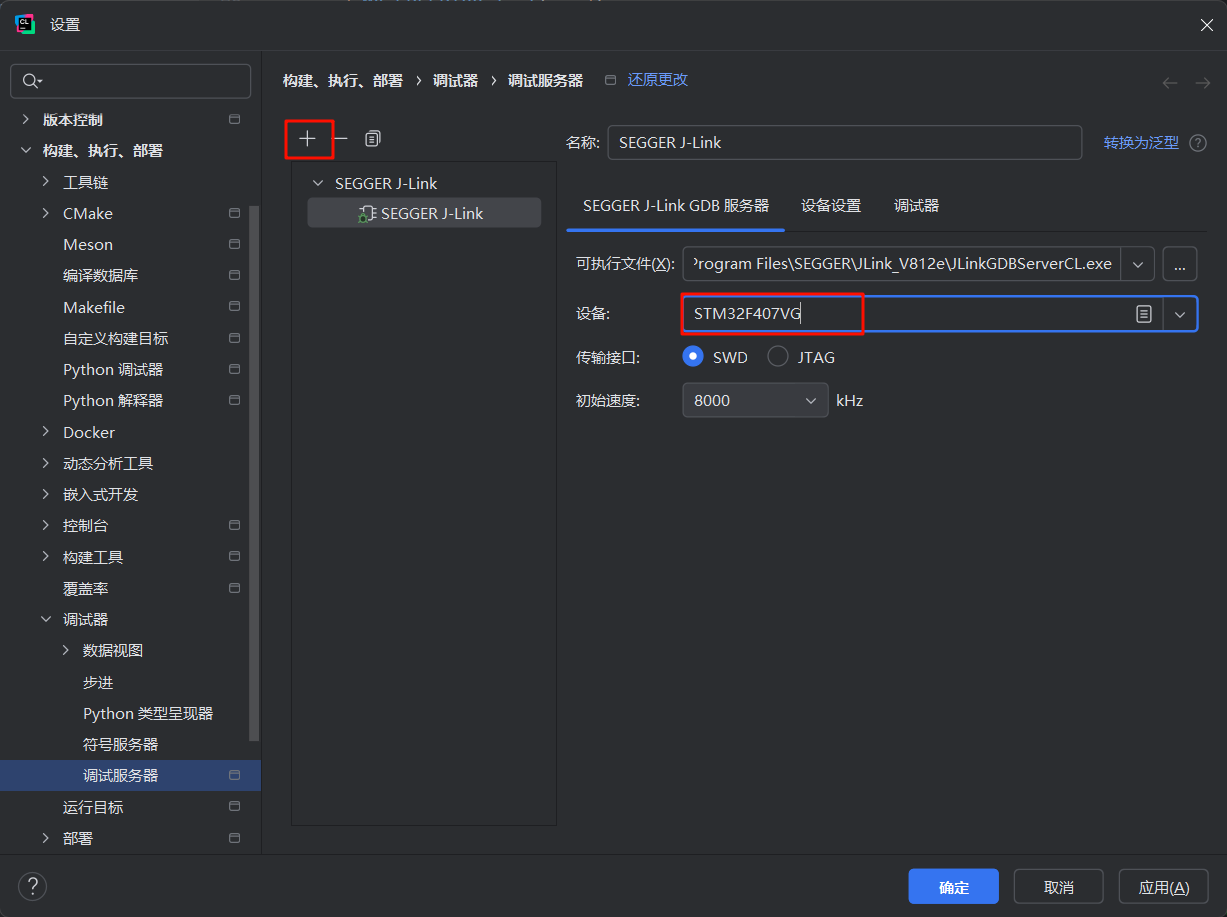The image size is (1227, 917).
Task: Click the project-level icon next to Python 解释器
Action: [x=235, y=400]
